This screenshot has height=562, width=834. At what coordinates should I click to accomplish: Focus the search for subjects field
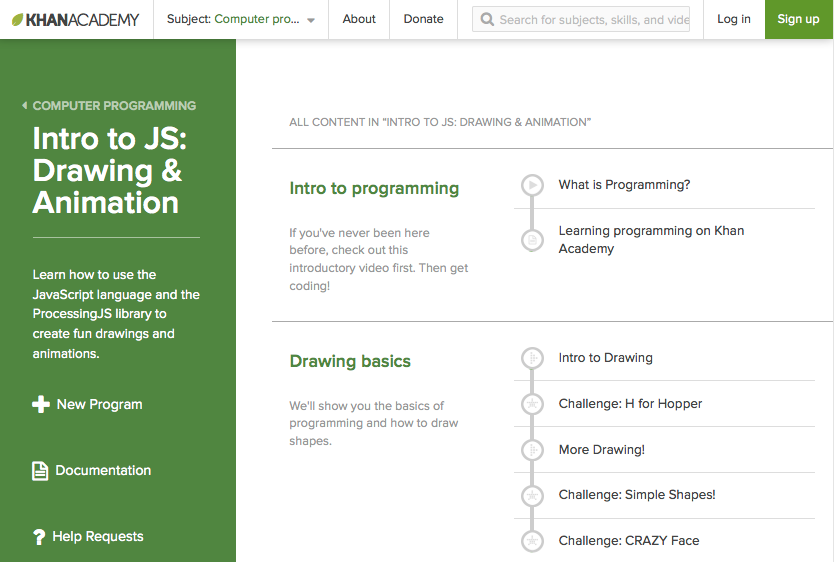[x=581, y=20]
